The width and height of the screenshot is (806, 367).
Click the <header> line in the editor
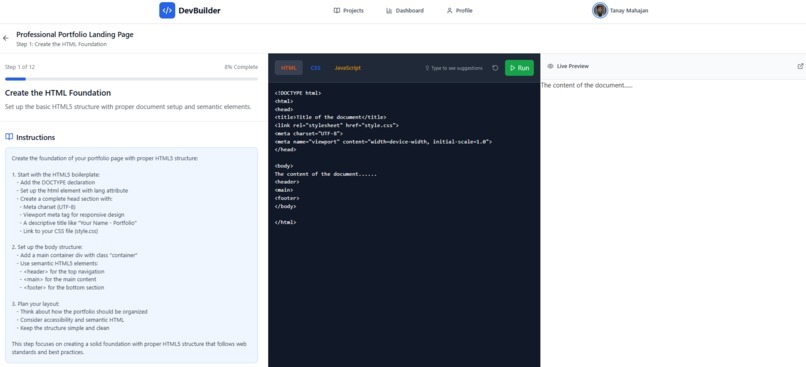click(287, 182)
